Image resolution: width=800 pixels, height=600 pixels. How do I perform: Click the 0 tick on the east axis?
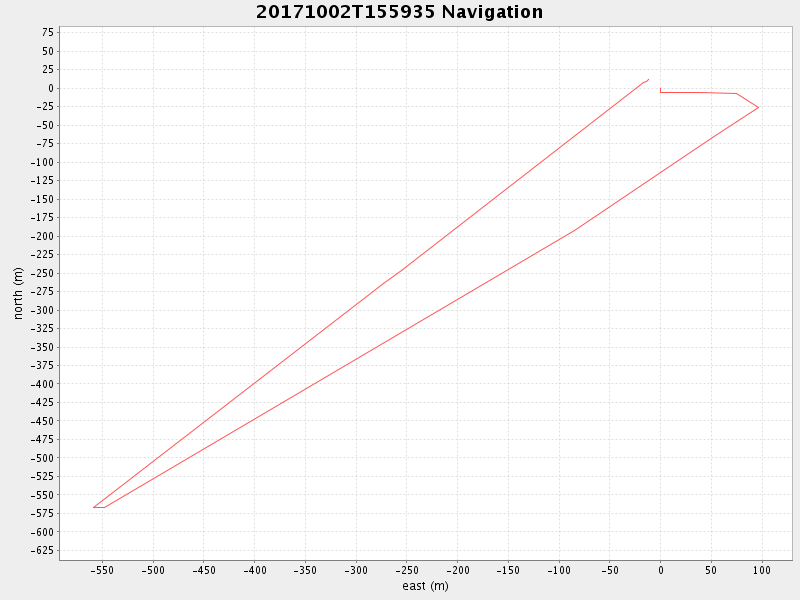point(660,570)
